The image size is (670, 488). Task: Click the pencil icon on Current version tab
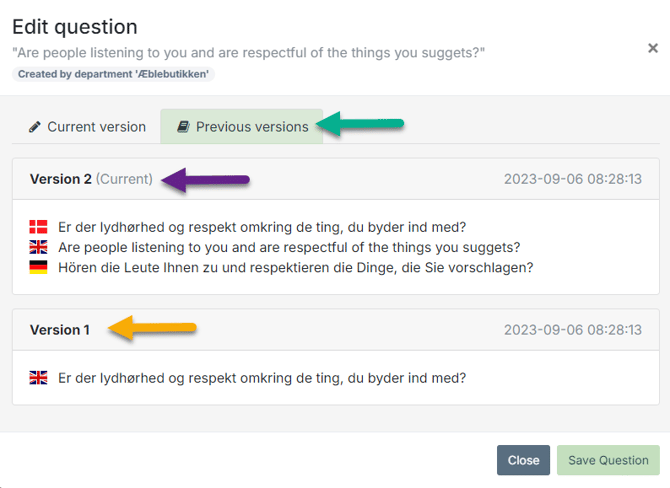(x=35, y=127)
